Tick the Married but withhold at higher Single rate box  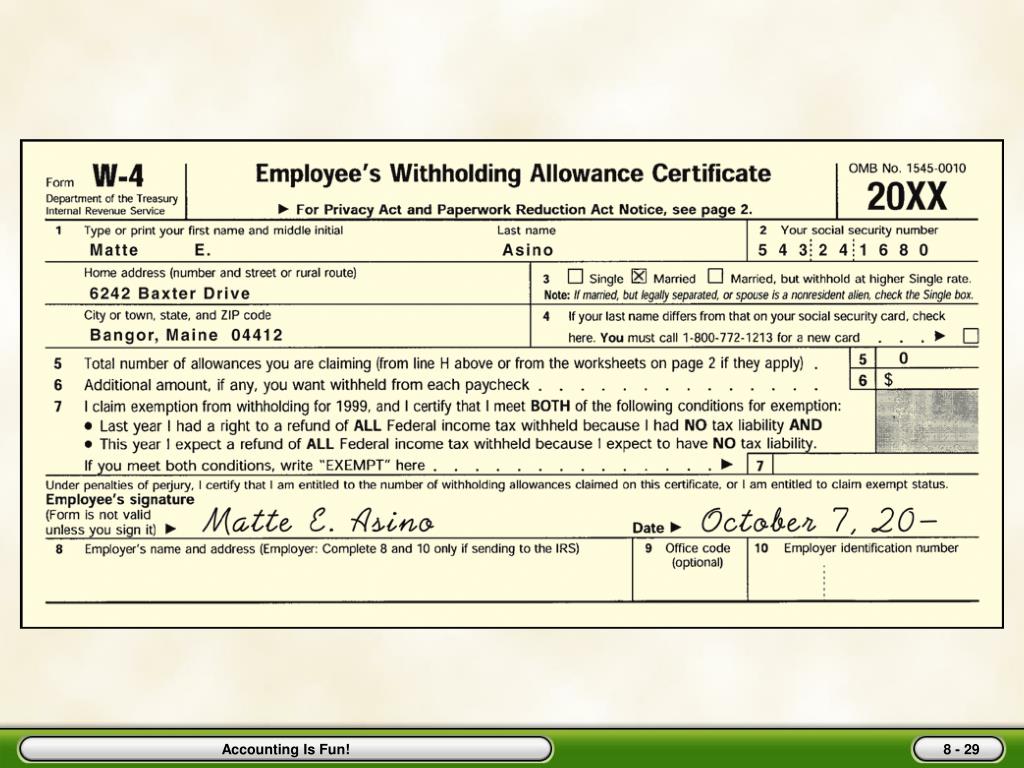716,277
